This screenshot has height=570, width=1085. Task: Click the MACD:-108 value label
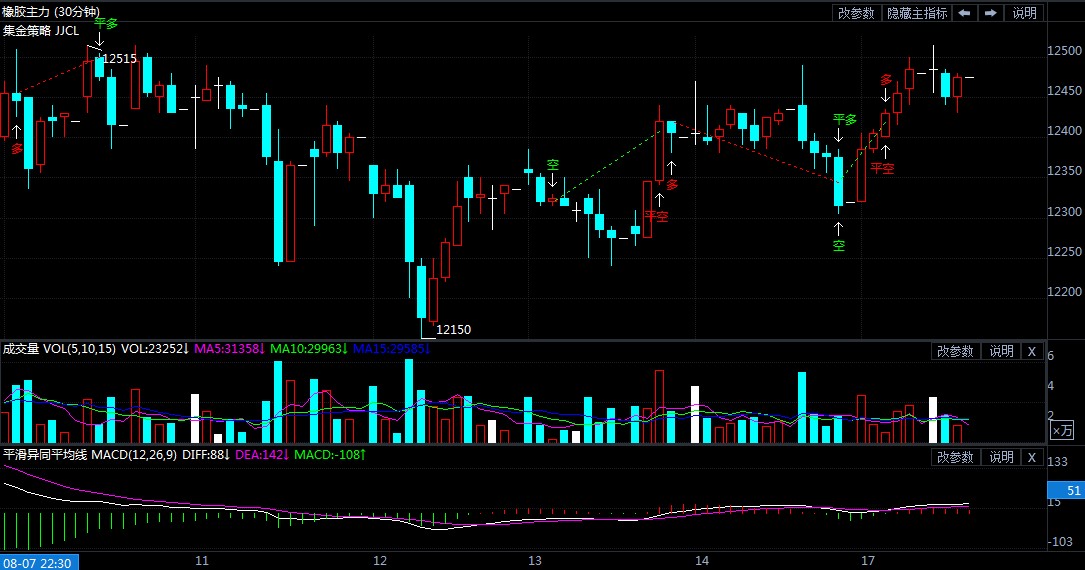click(x=329, y=454)
